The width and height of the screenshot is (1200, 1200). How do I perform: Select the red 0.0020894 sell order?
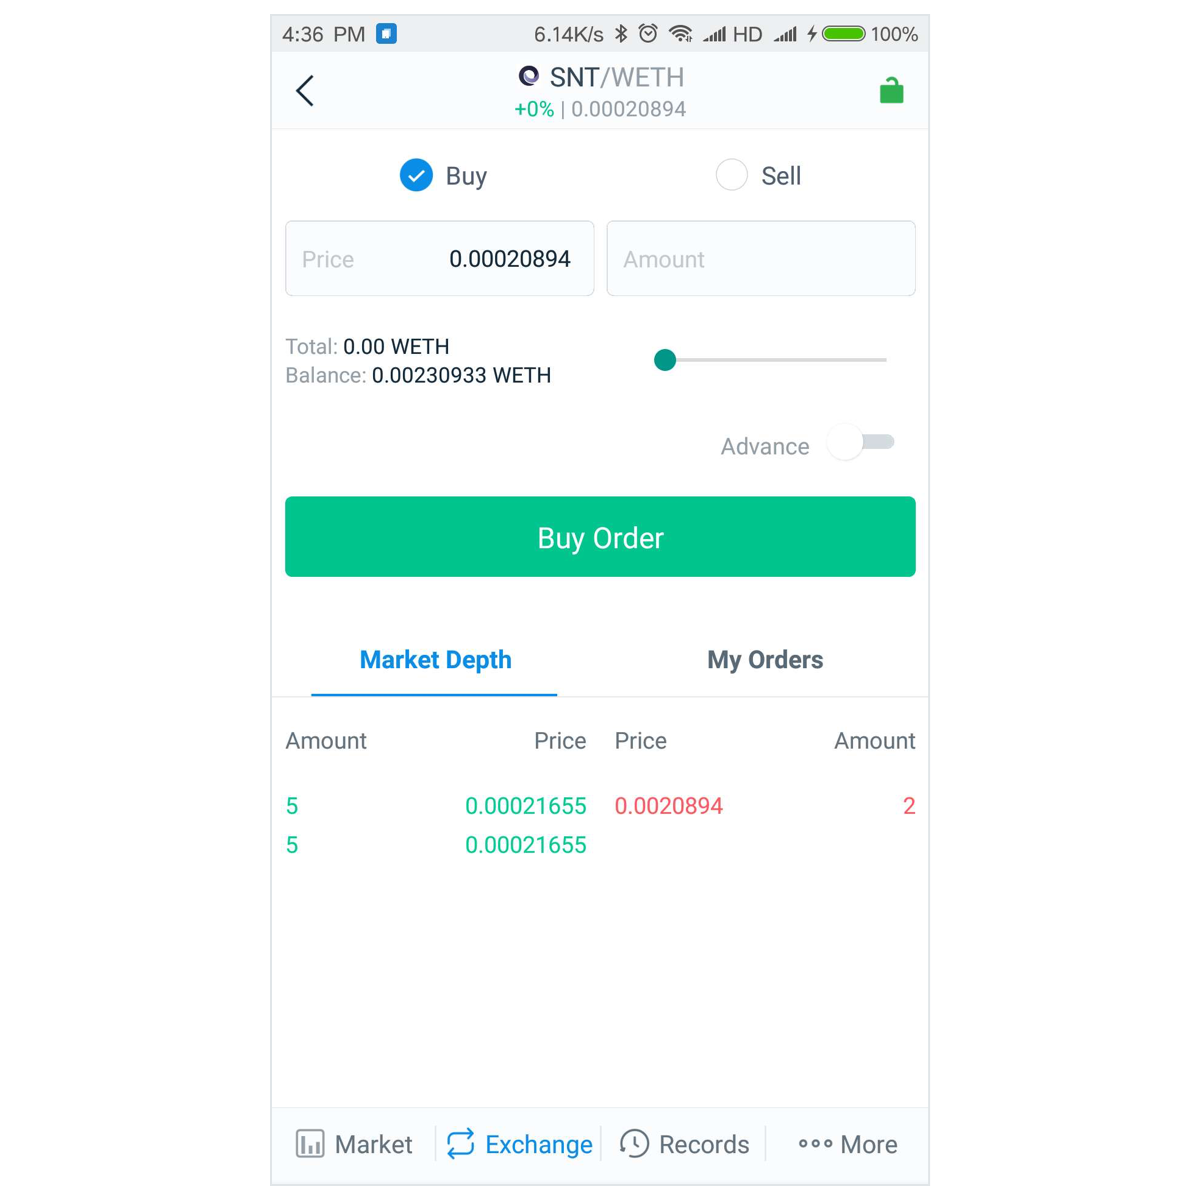pos(765,806)
